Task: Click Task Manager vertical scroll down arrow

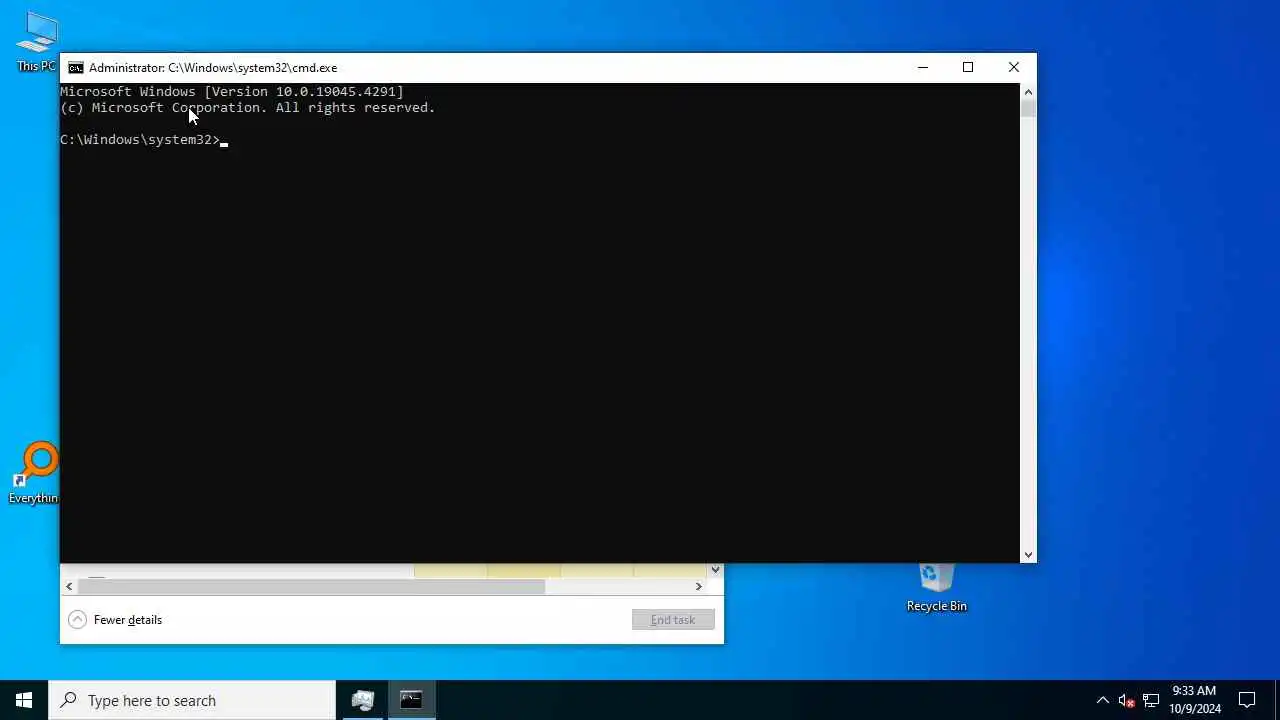Action: coord(715,570)
